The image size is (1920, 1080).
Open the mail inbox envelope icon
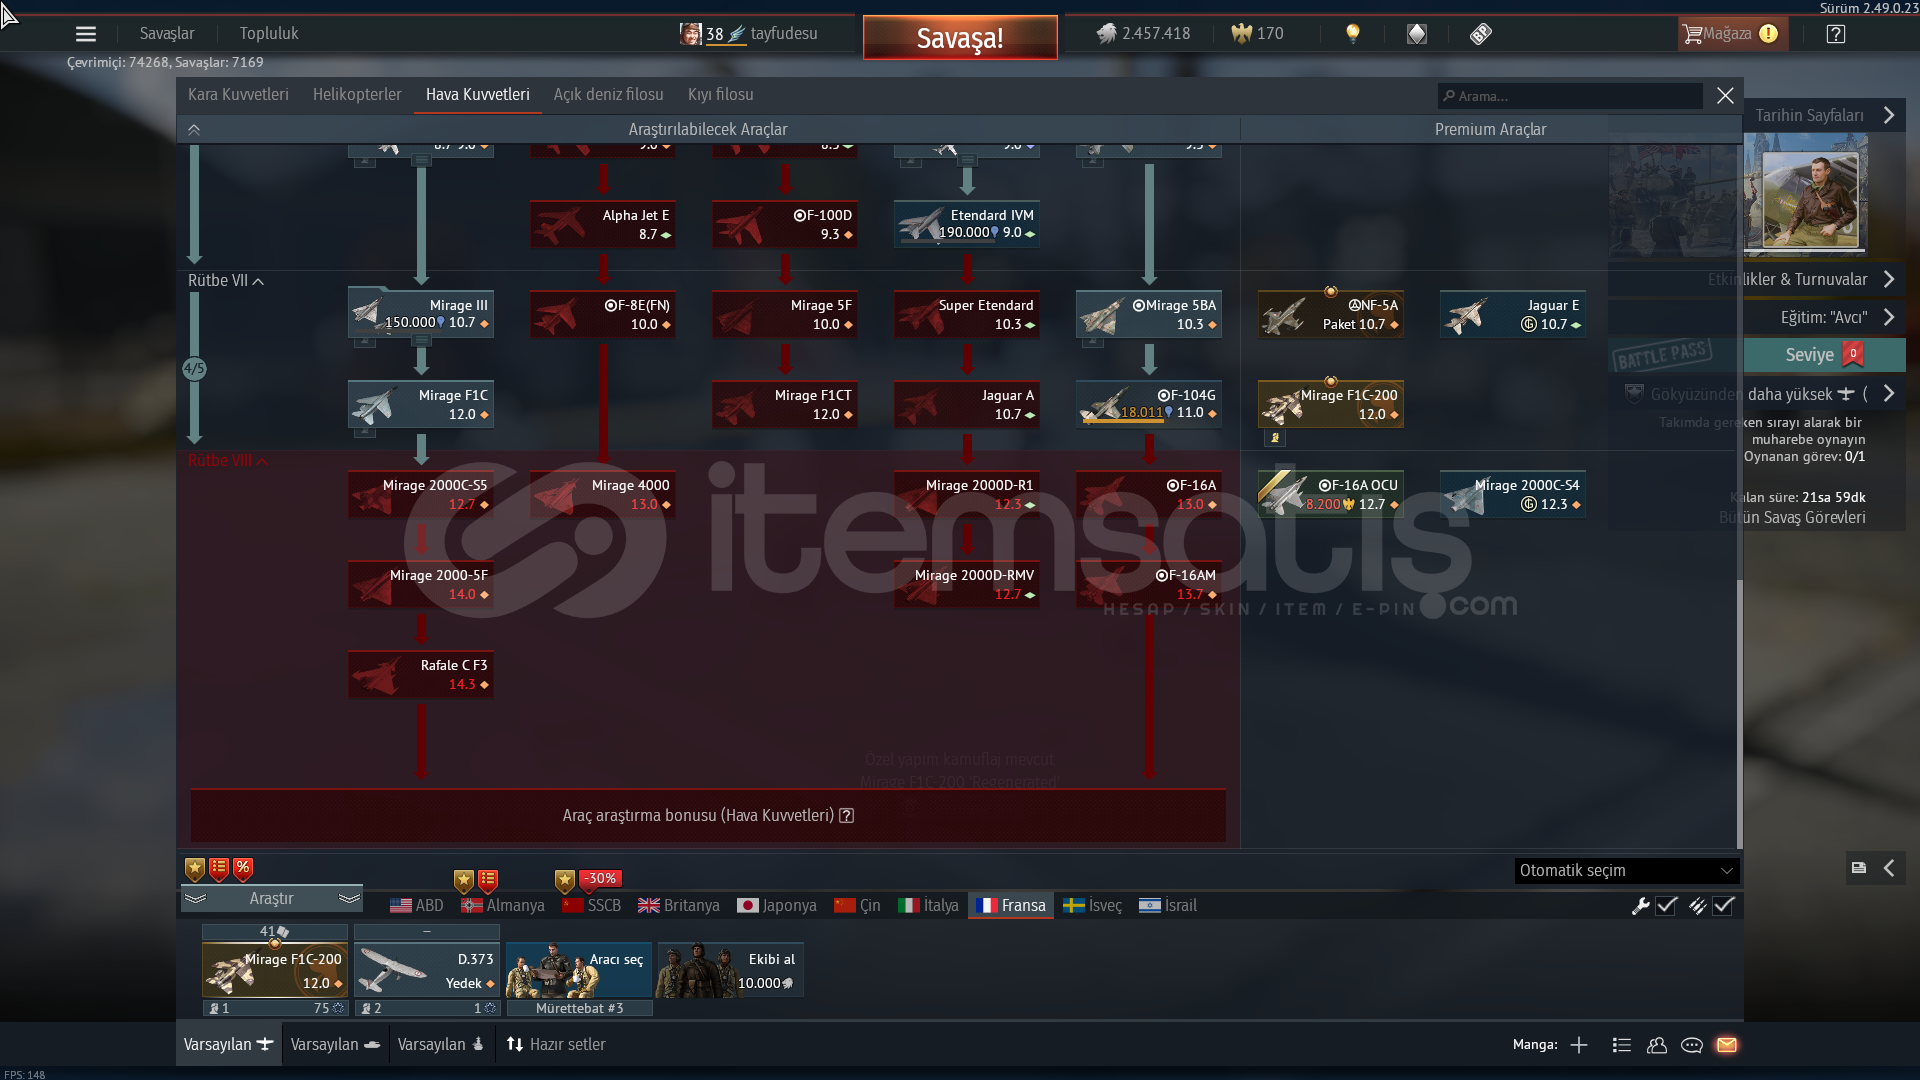1726,1045
